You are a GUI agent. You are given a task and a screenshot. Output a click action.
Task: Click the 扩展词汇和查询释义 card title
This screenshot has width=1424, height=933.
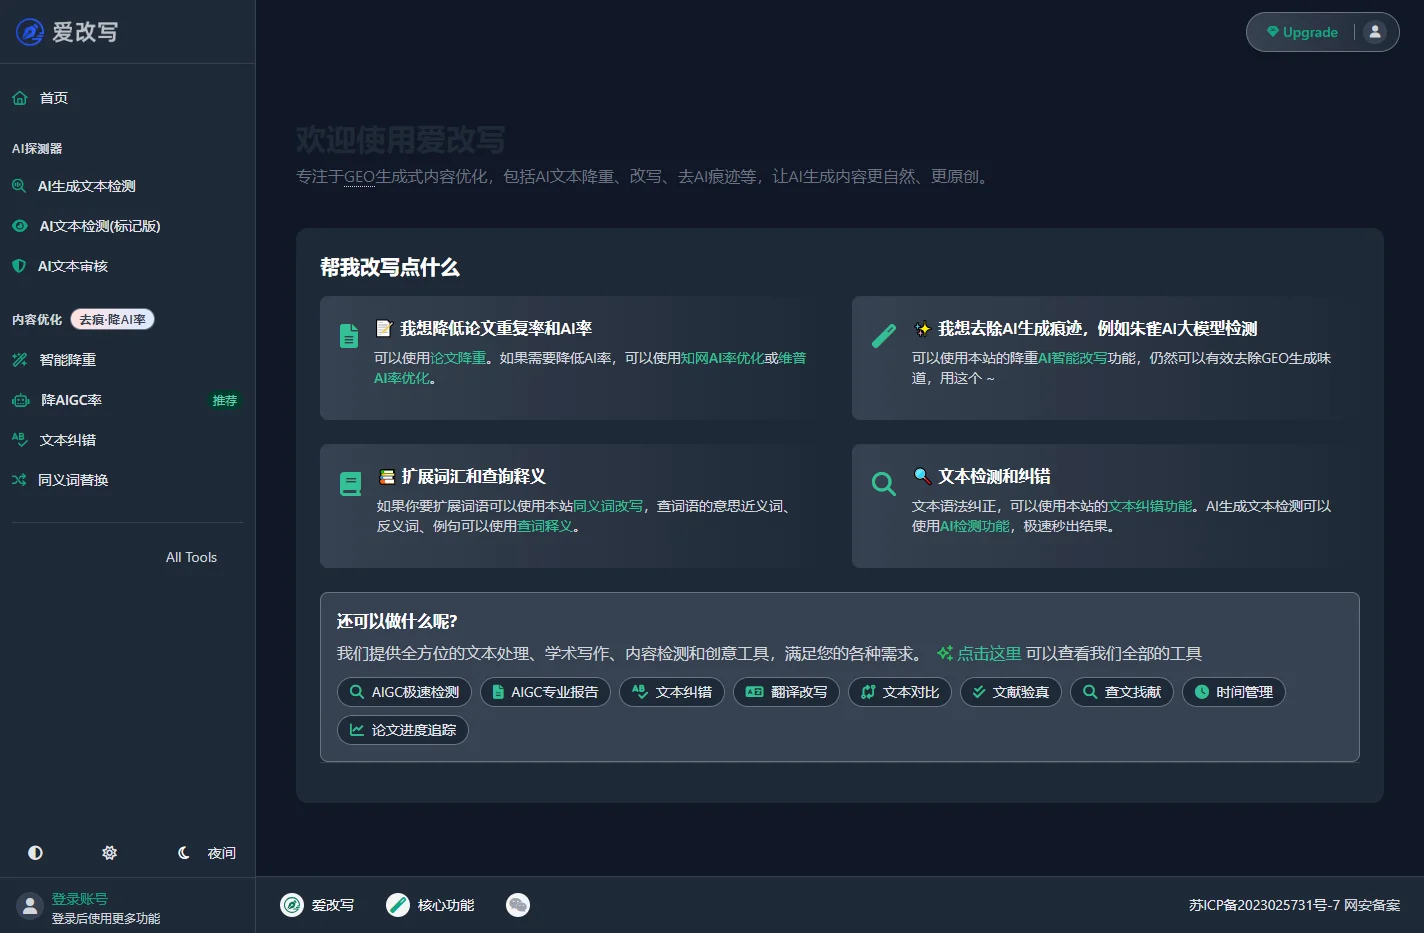(461, 476)
